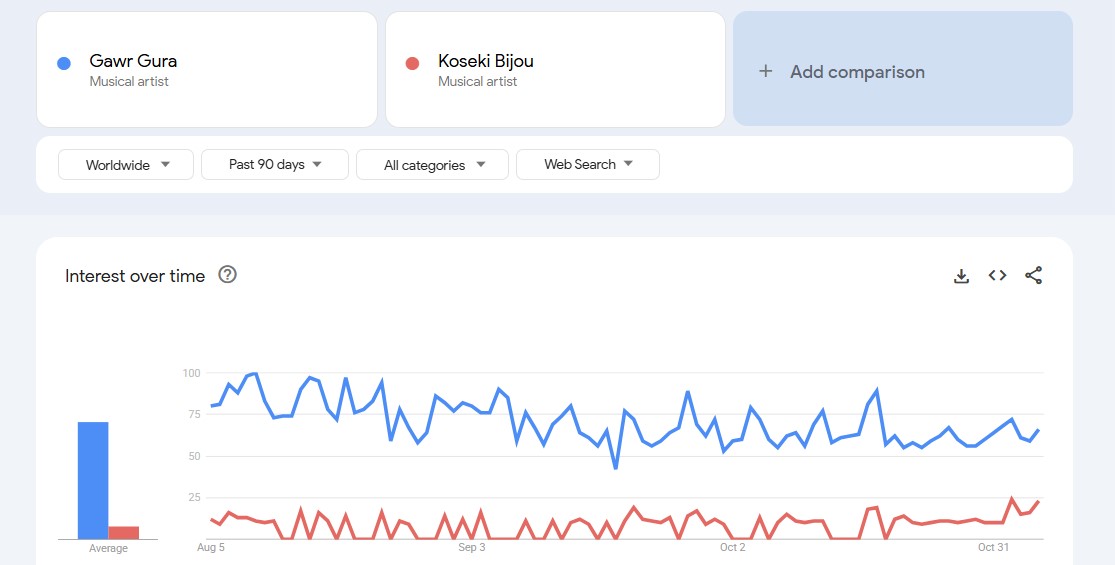The height and width of the screenshot is (565, 1115).
Task: Click the Sep 3 label on the timeline
Action: coord(472,548)
